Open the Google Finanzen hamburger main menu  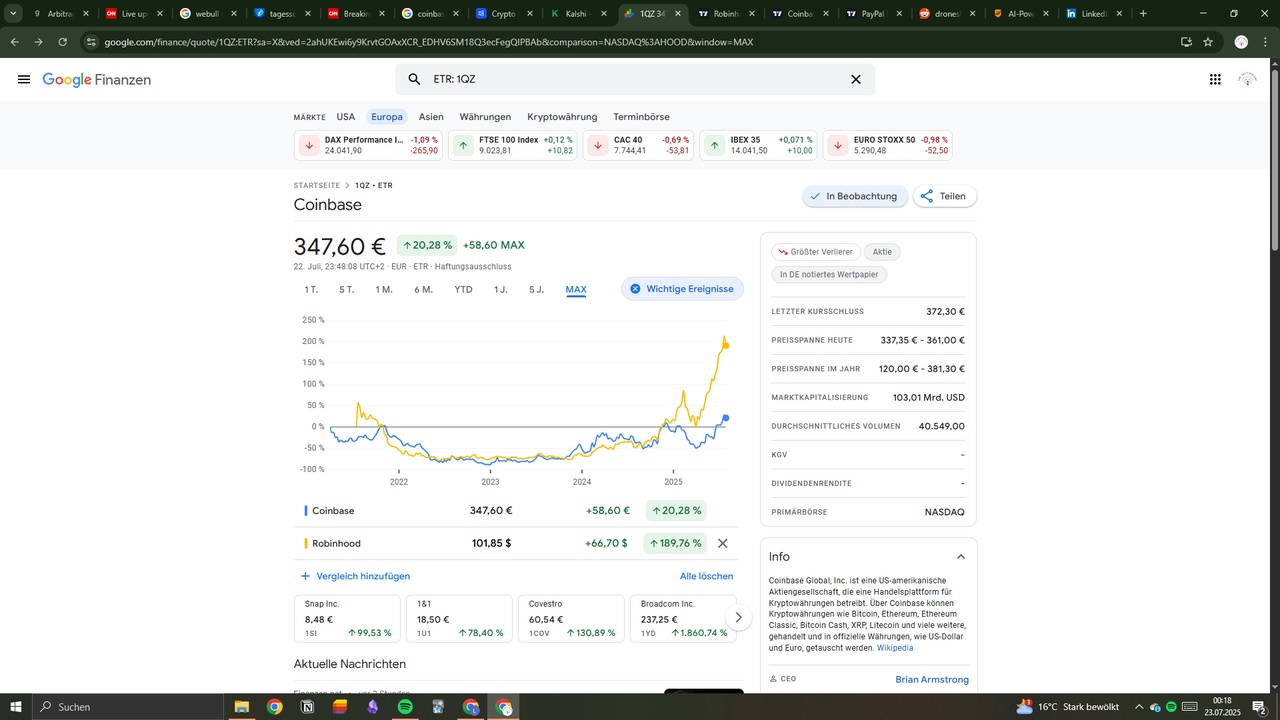24,80
